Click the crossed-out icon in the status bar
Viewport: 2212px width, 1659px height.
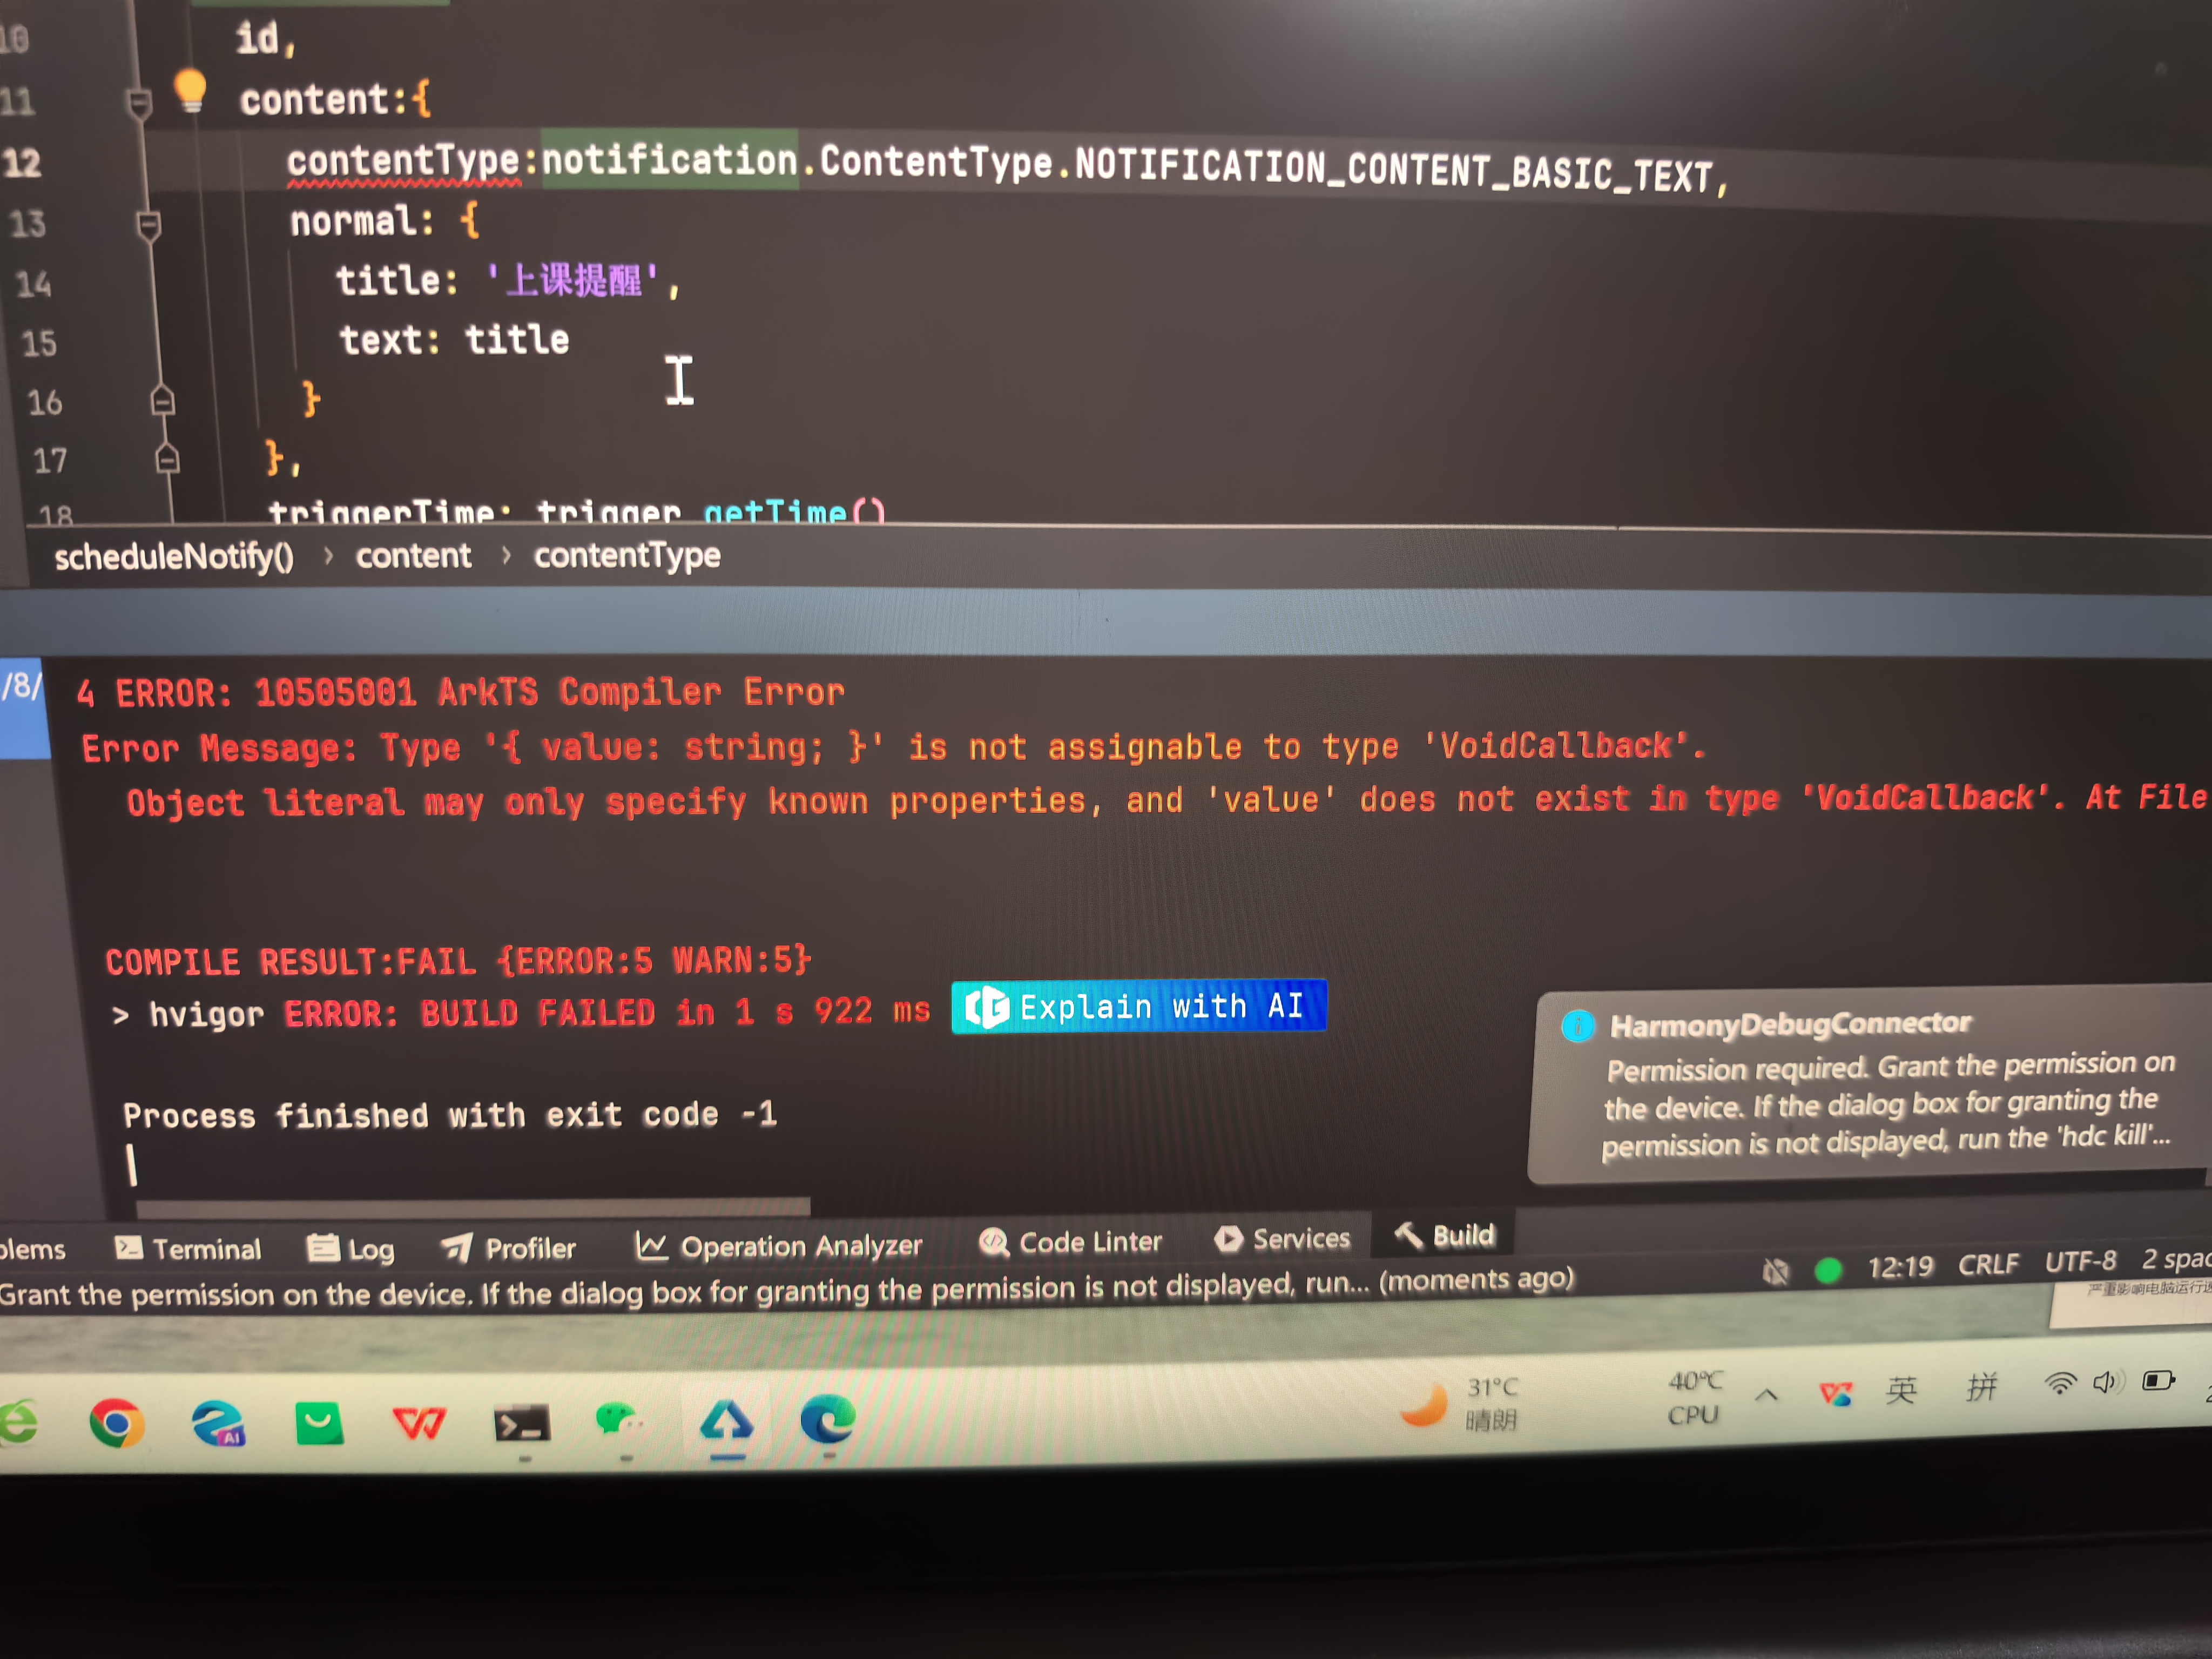pos(1775,1271)
